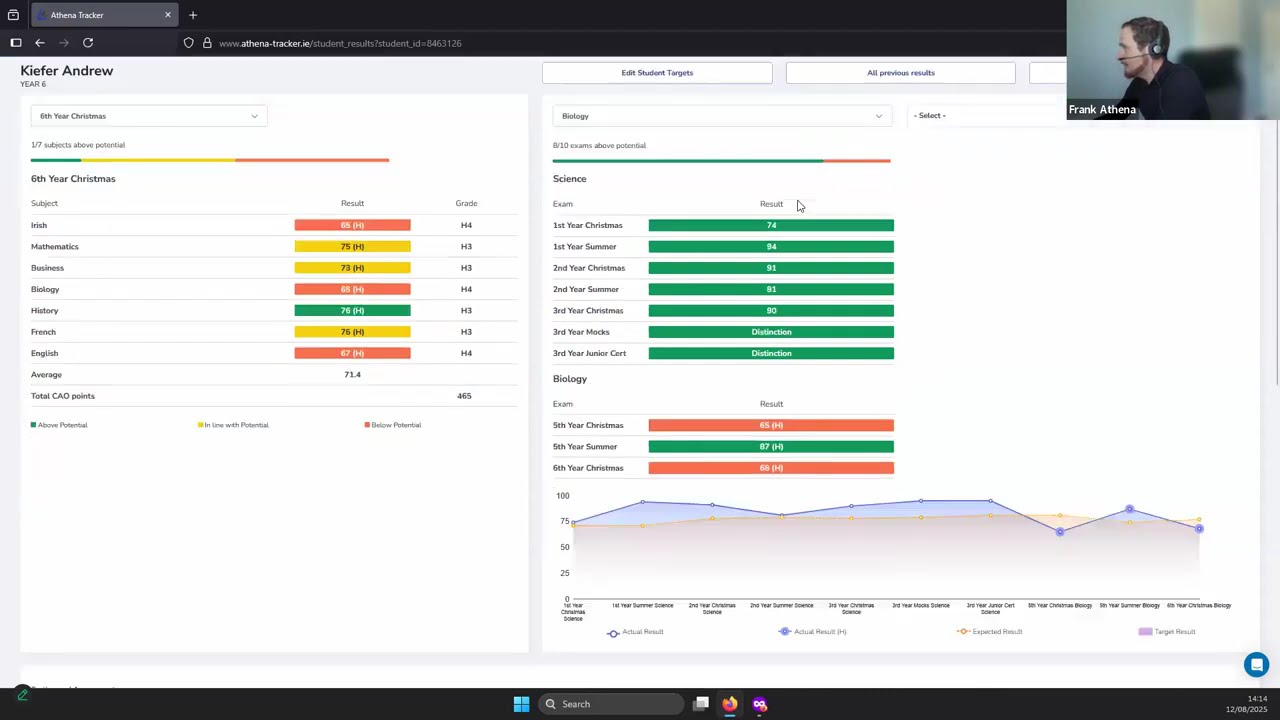Click the purple private browsing taskbar icon
This screenshot has width=1280, height=720.
759,704
